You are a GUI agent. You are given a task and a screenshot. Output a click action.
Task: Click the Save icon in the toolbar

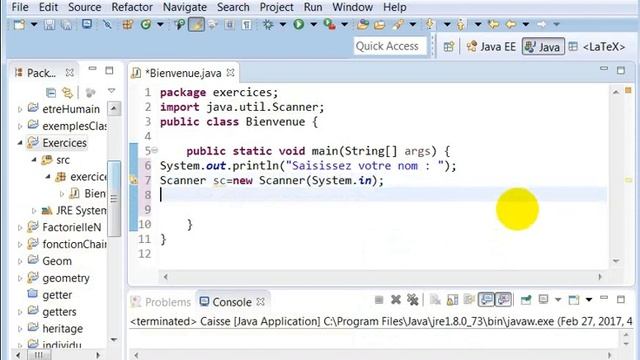point(49,25)
